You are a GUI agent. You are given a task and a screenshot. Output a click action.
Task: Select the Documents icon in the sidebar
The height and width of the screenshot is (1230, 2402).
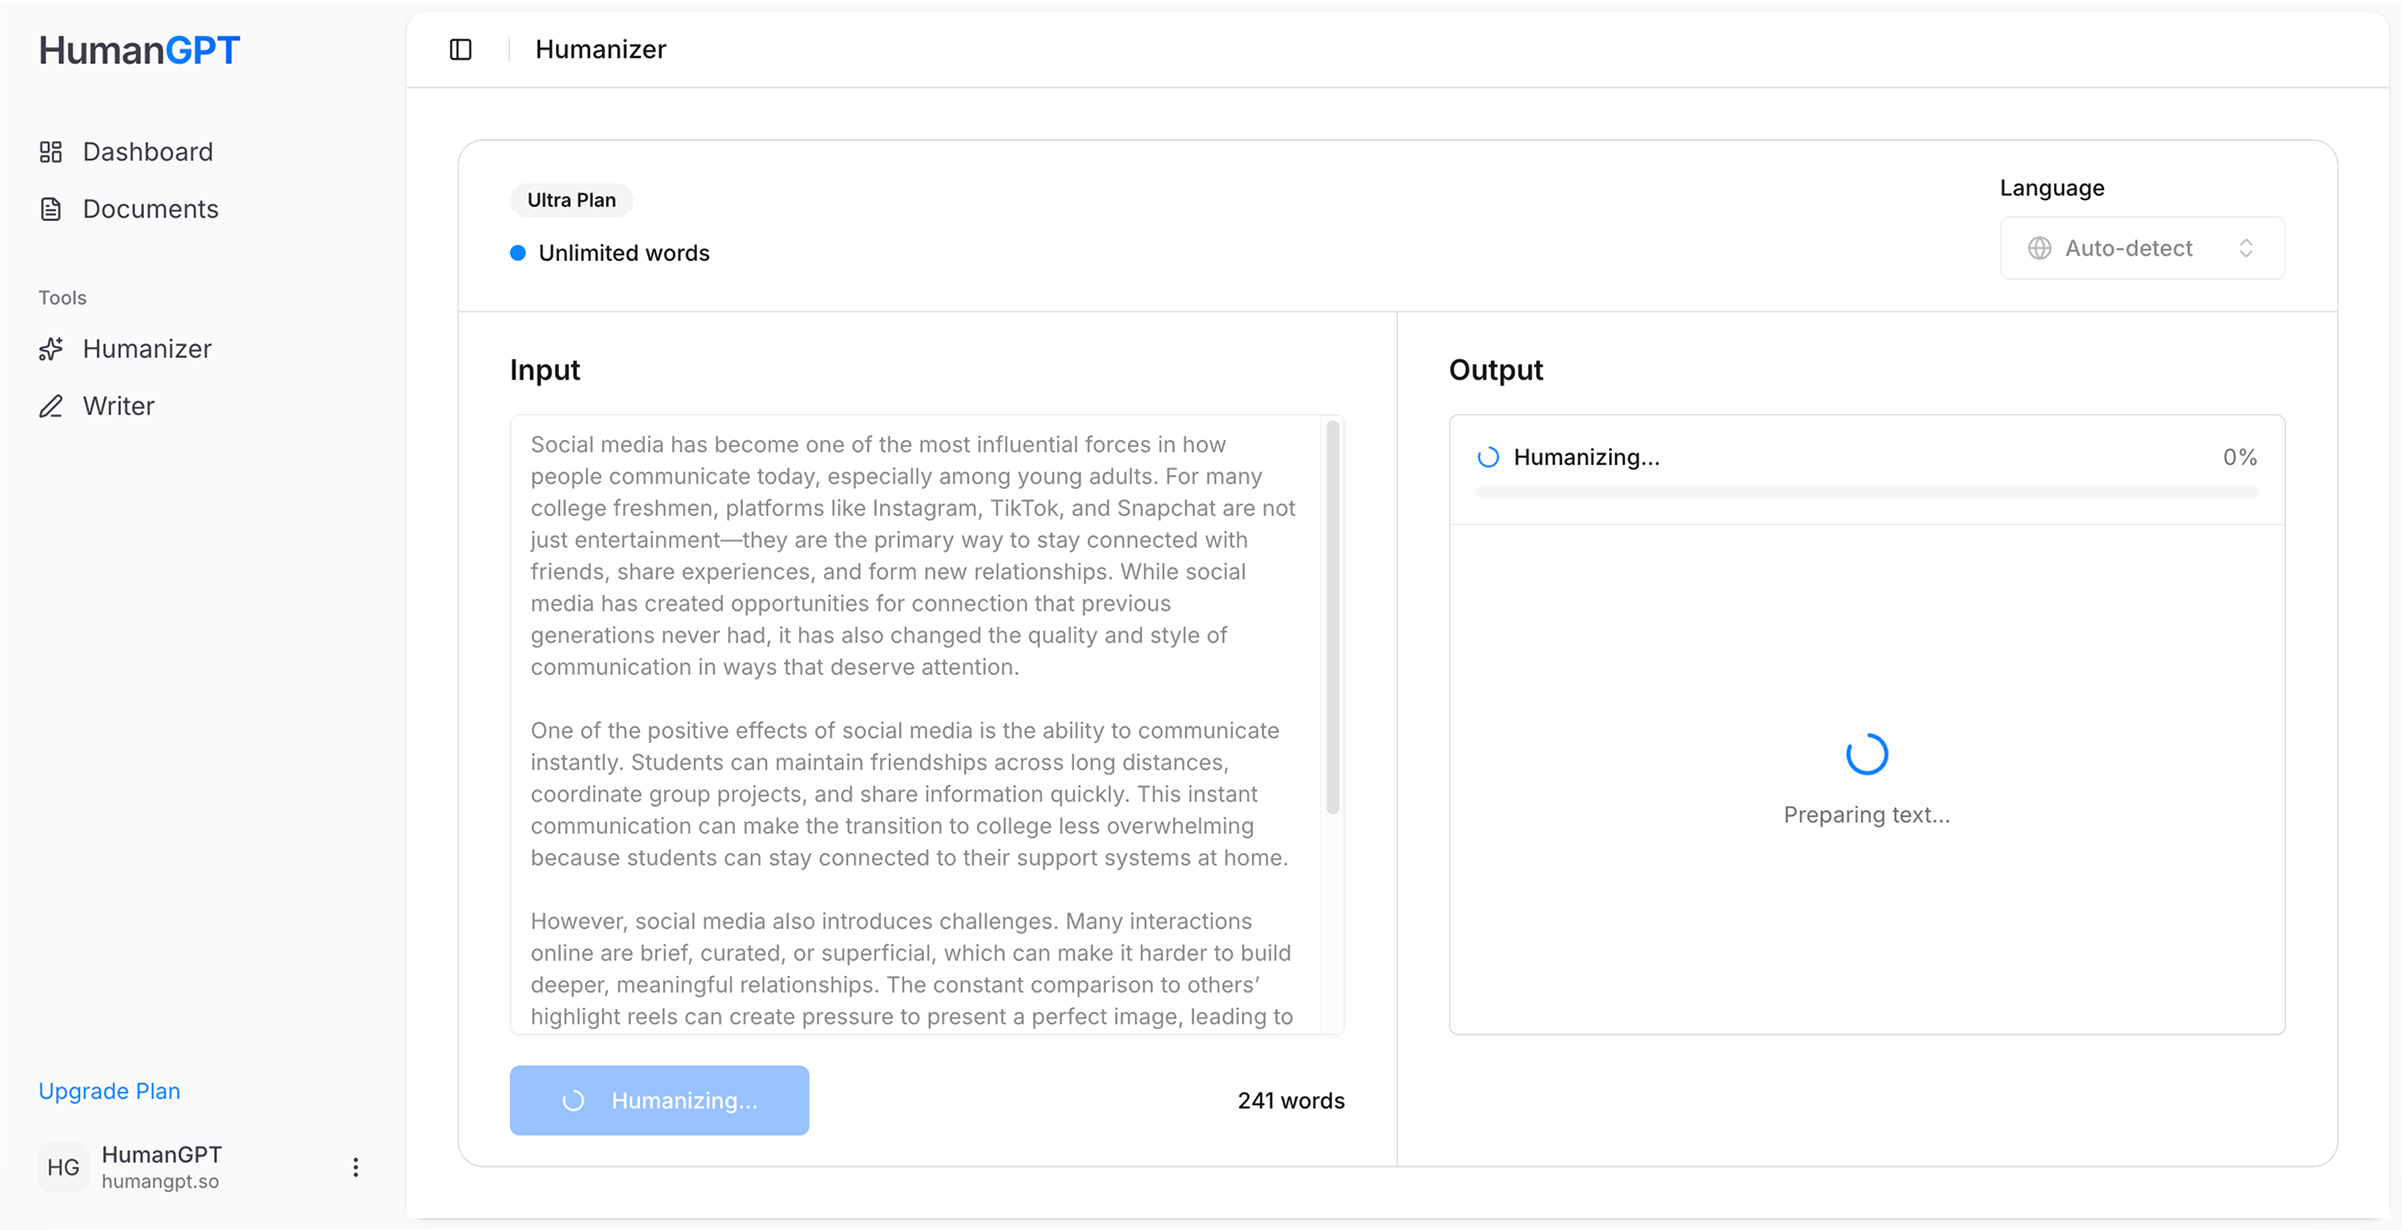pyautogui.click(x=52, y=208)
